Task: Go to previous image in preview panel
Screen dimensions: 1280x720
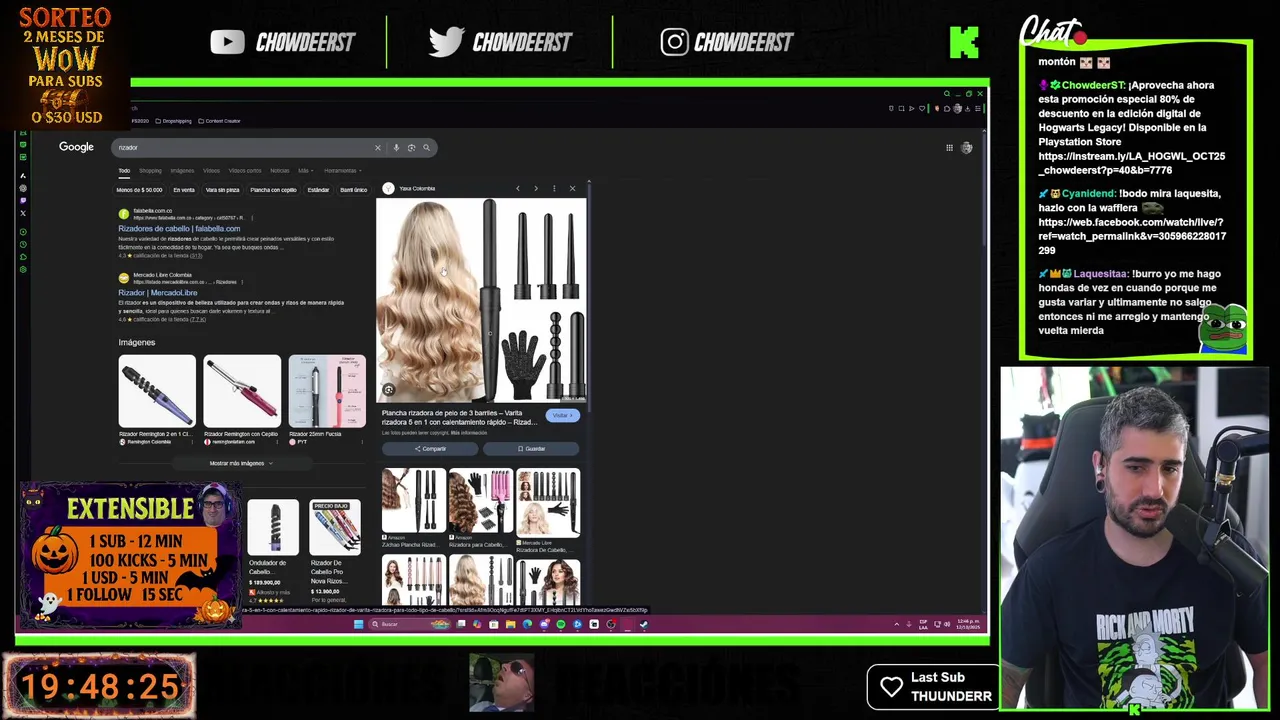Action: pos(517,188)
